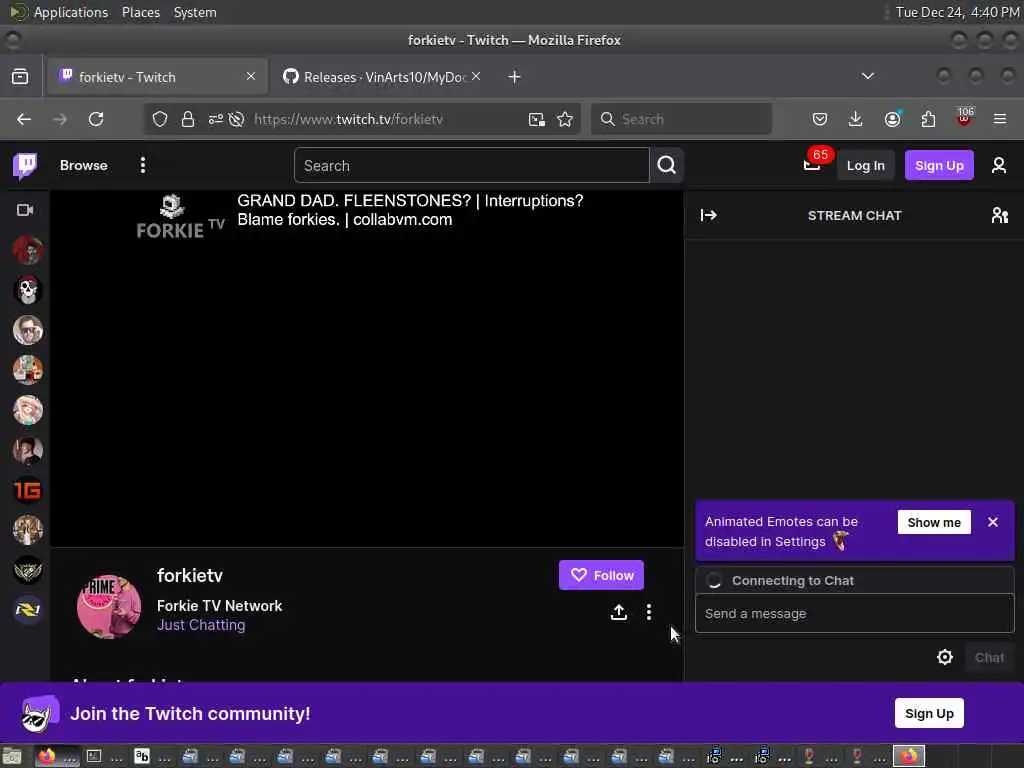Focus the Send a message chat box

[854, 613]
